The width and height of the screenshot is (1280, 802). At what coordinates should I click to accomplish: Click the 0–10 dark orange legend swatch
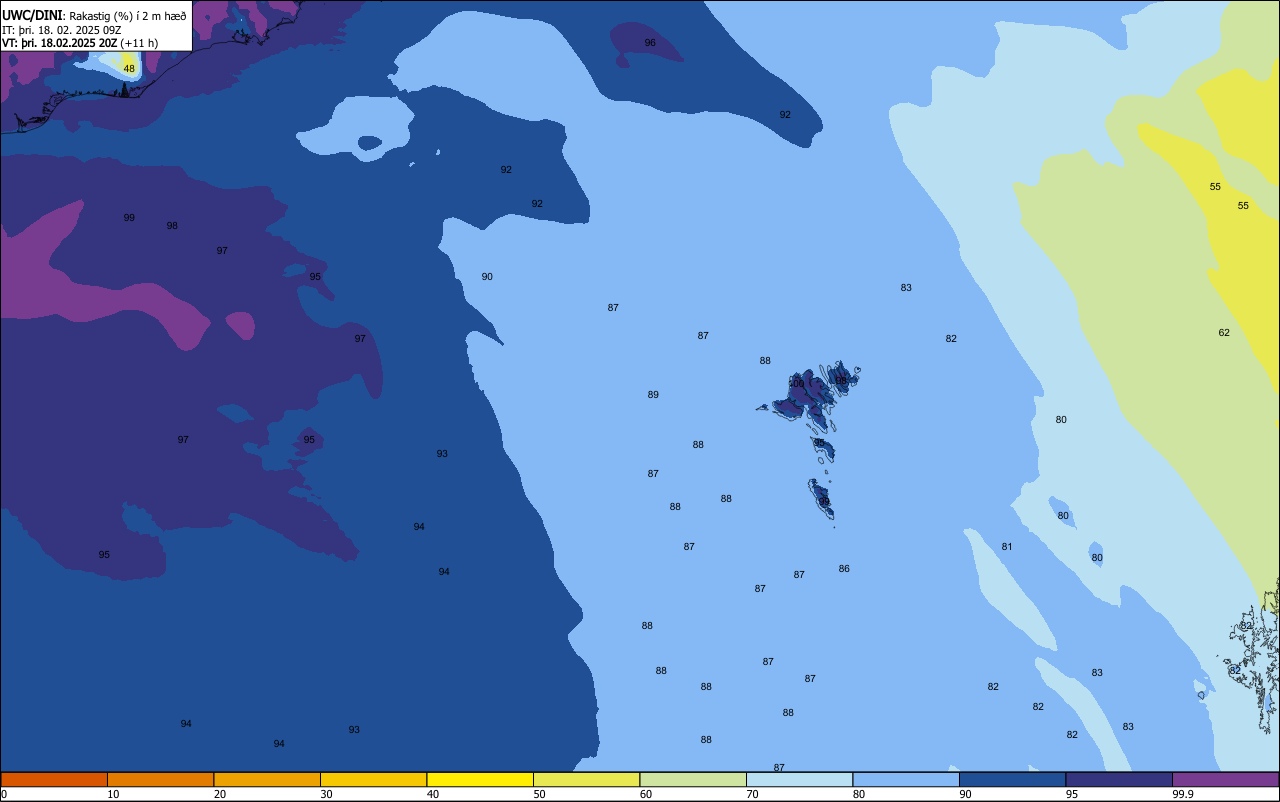click(54, 779)
